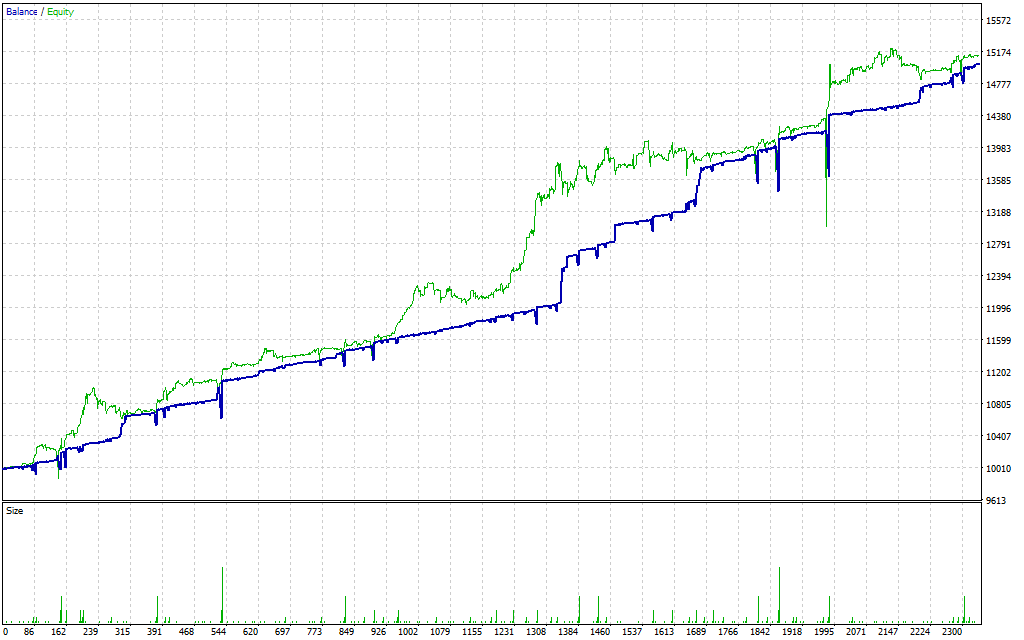Click the blue Balance legend label

coord(21,12)
